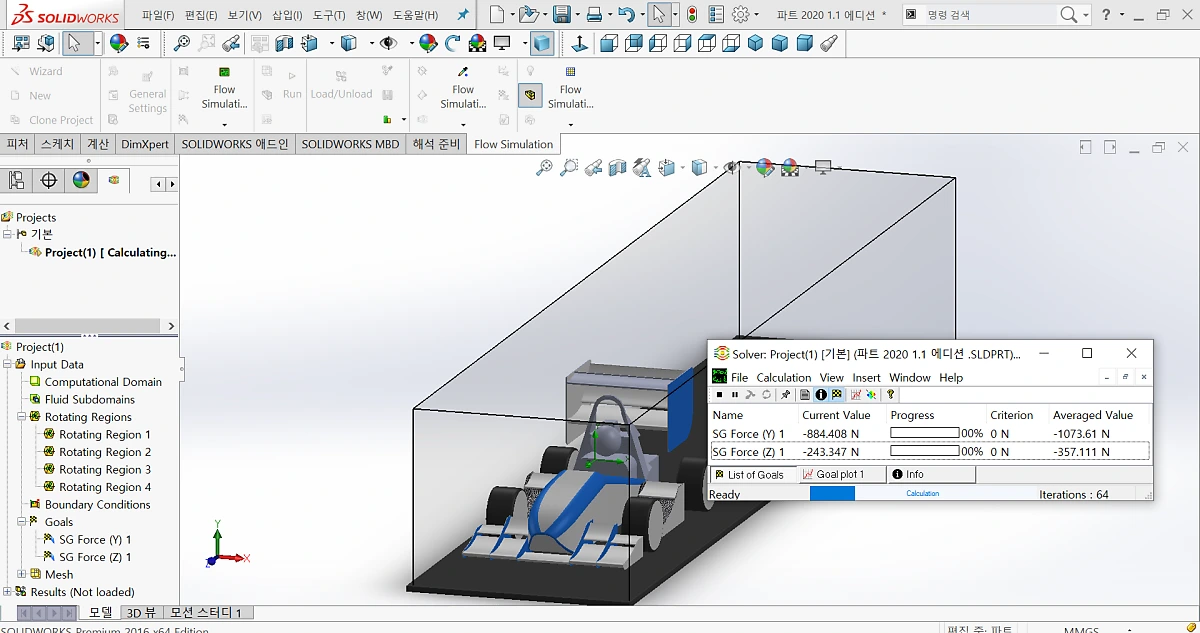This screenshot has width=1200, height=633.
Task: Click the New document icon
Action: coord(497,14)
